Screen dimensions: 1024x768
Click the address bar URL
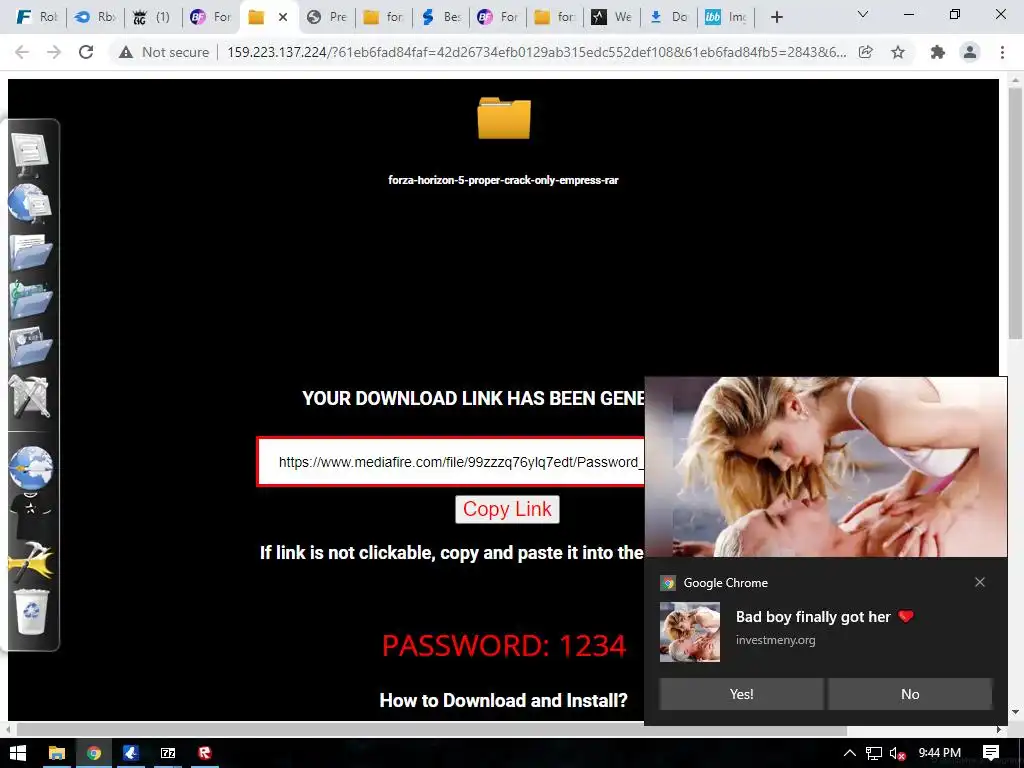536,52
